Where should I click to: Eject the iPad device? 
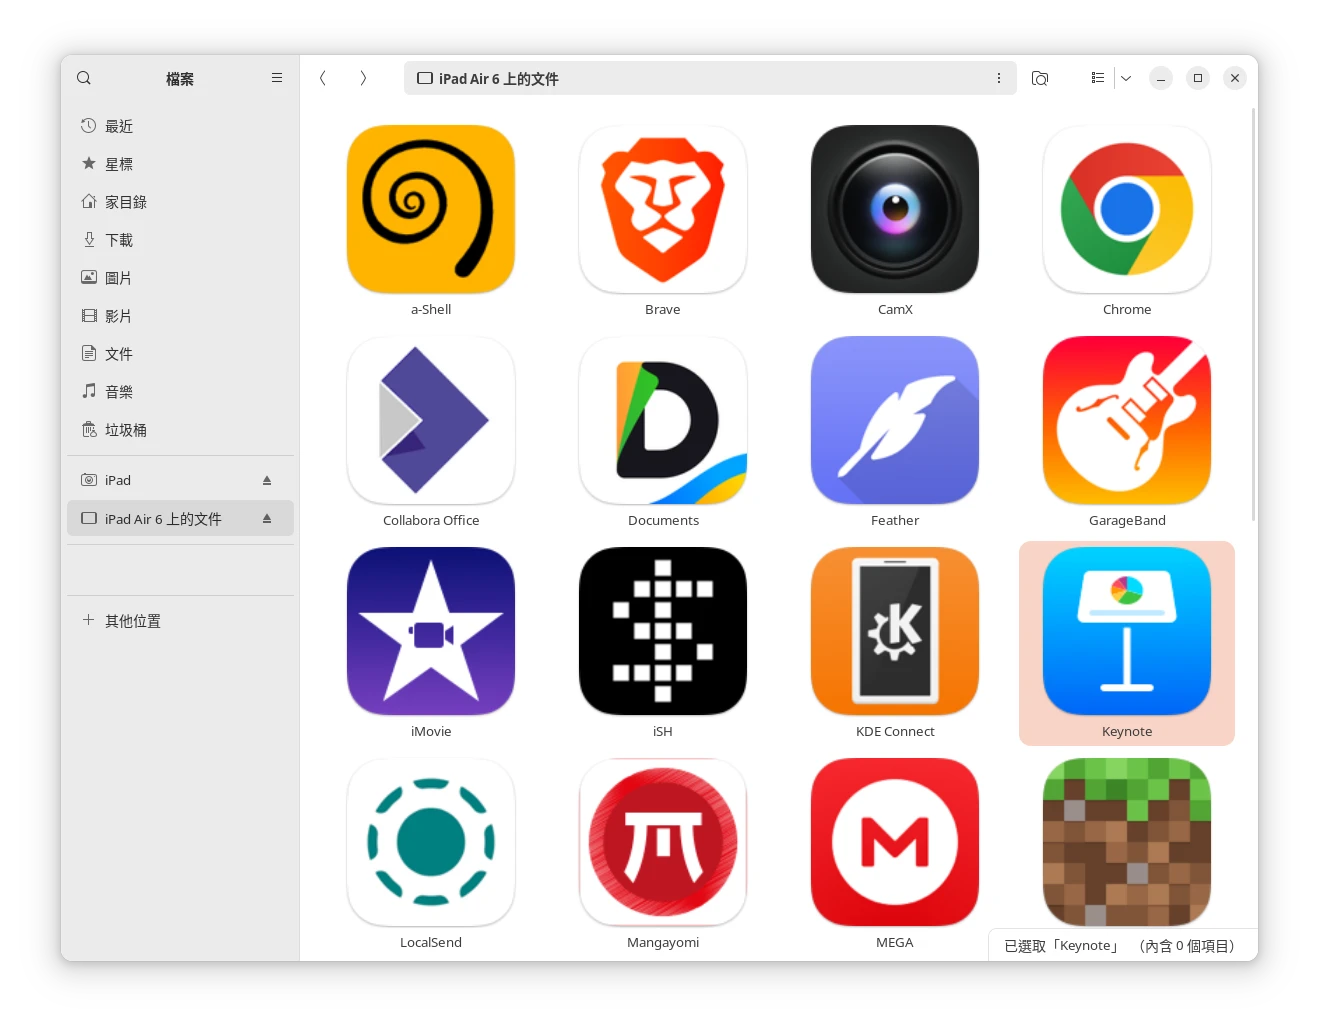pos(267,480)
